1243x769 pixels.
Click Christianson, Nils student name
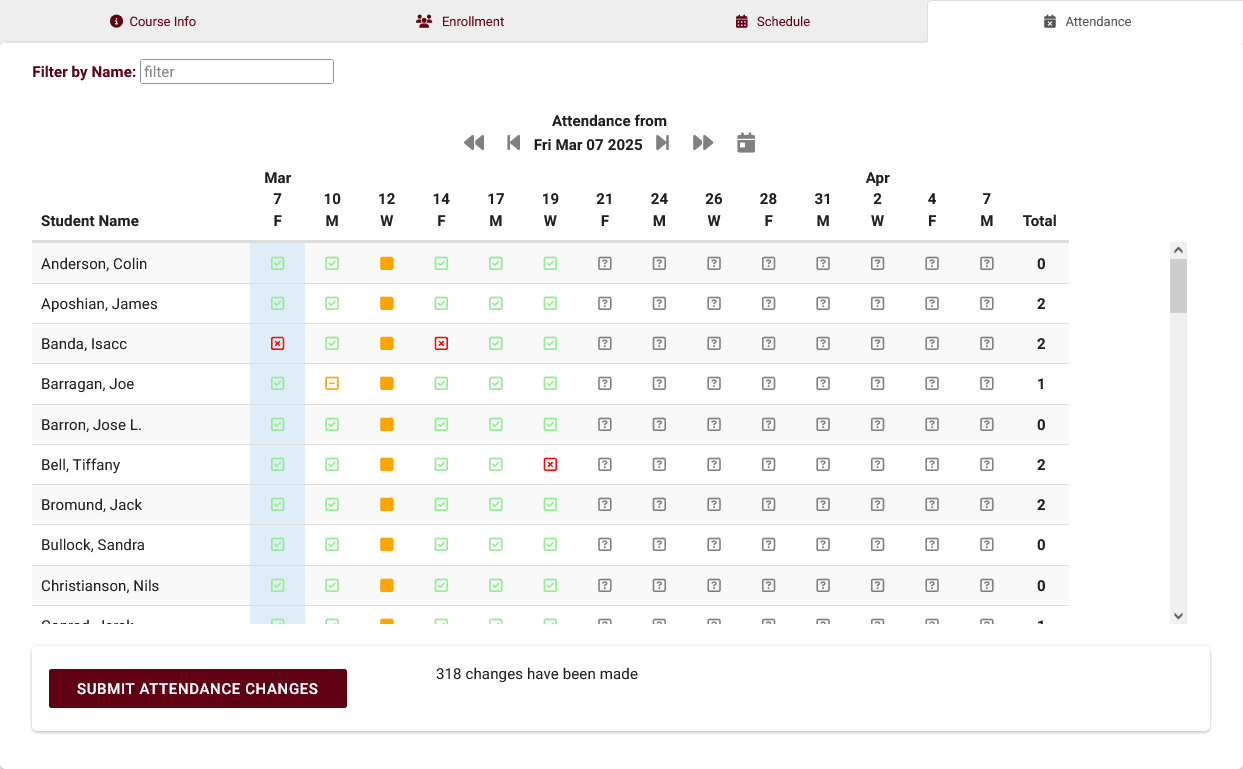(x=100, y=586)
